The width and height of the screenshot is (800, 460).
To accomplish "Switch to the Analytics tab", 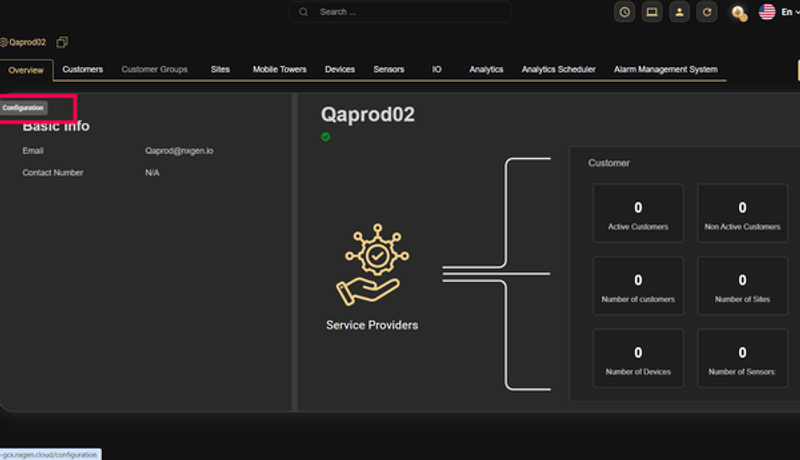I will coord(486,69).
